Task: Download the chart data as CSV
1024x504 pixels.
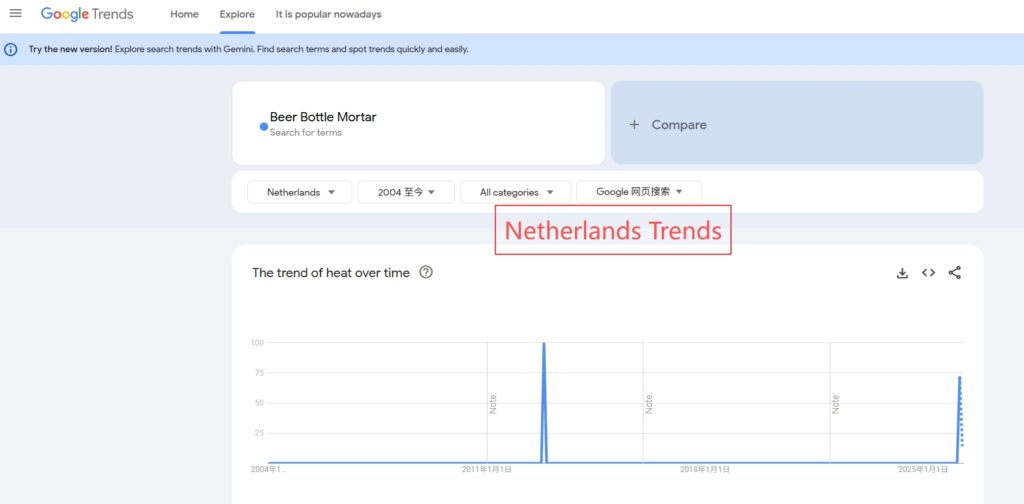Action: click(x=902, y=273)
